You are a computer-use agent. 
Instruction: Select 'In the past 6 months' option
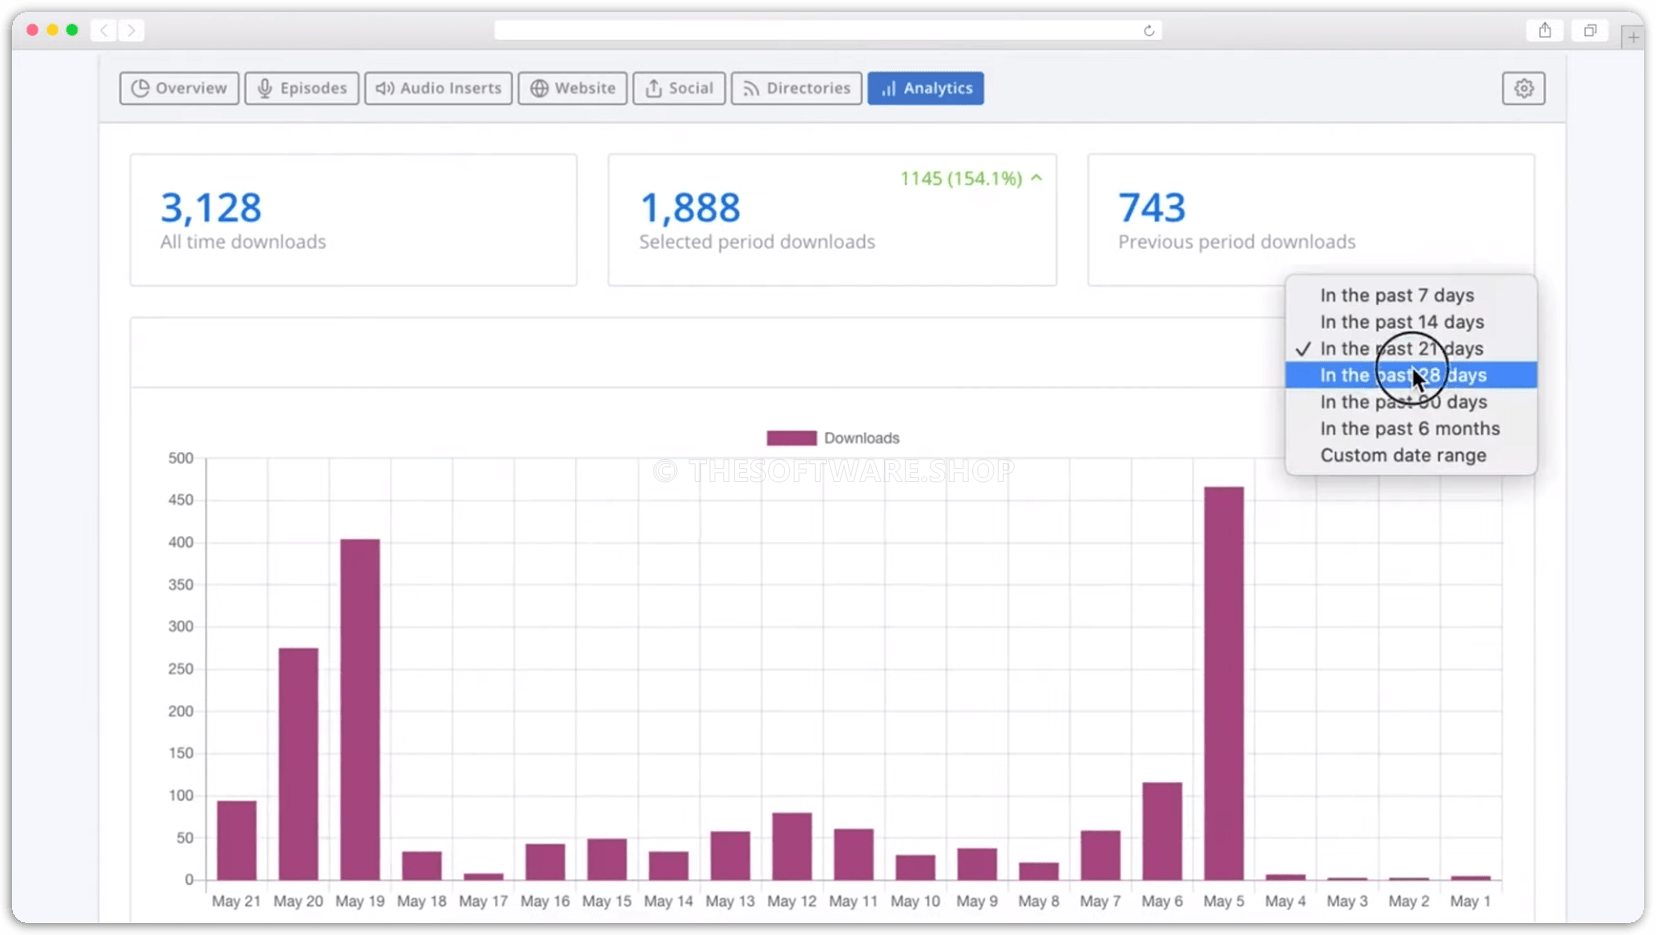(x=1410, y=428)
